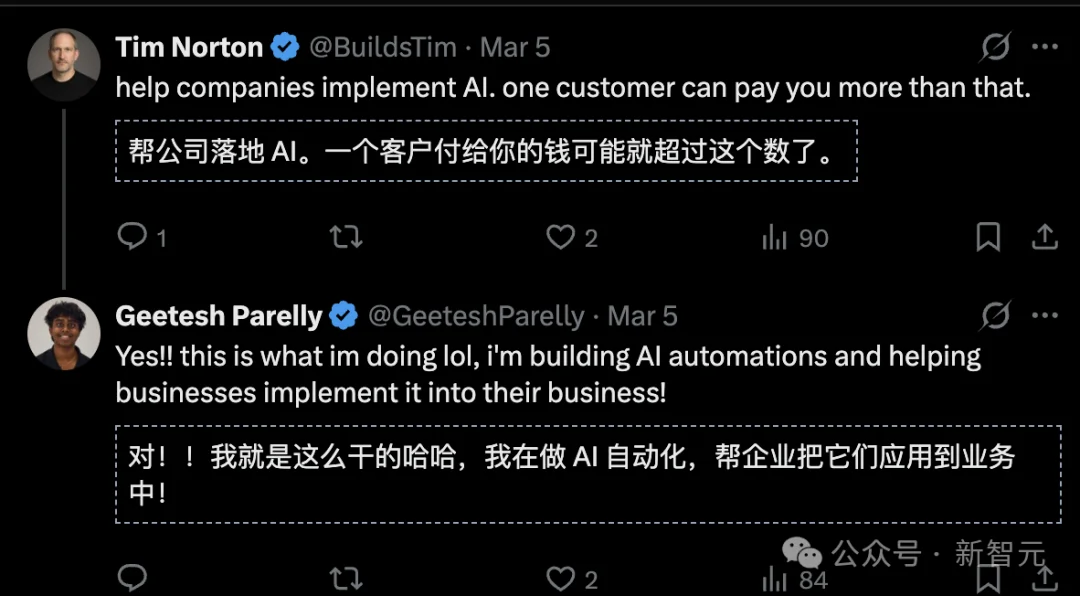Open Grok icon on Geetesh Parelly's tweet
This screenshot has height=596, width=1080.
(x=995, y=316)
